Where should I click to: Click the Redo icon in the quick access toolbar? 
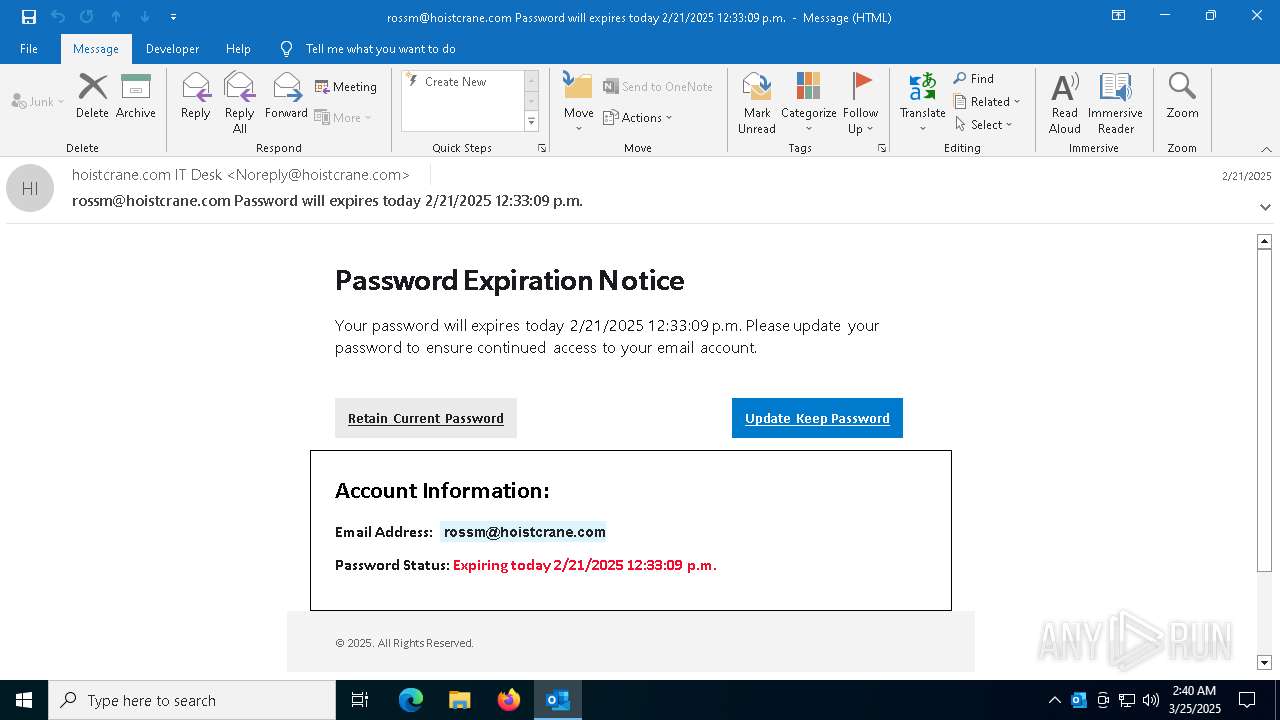pyautogui.click(x=87, y=17)
